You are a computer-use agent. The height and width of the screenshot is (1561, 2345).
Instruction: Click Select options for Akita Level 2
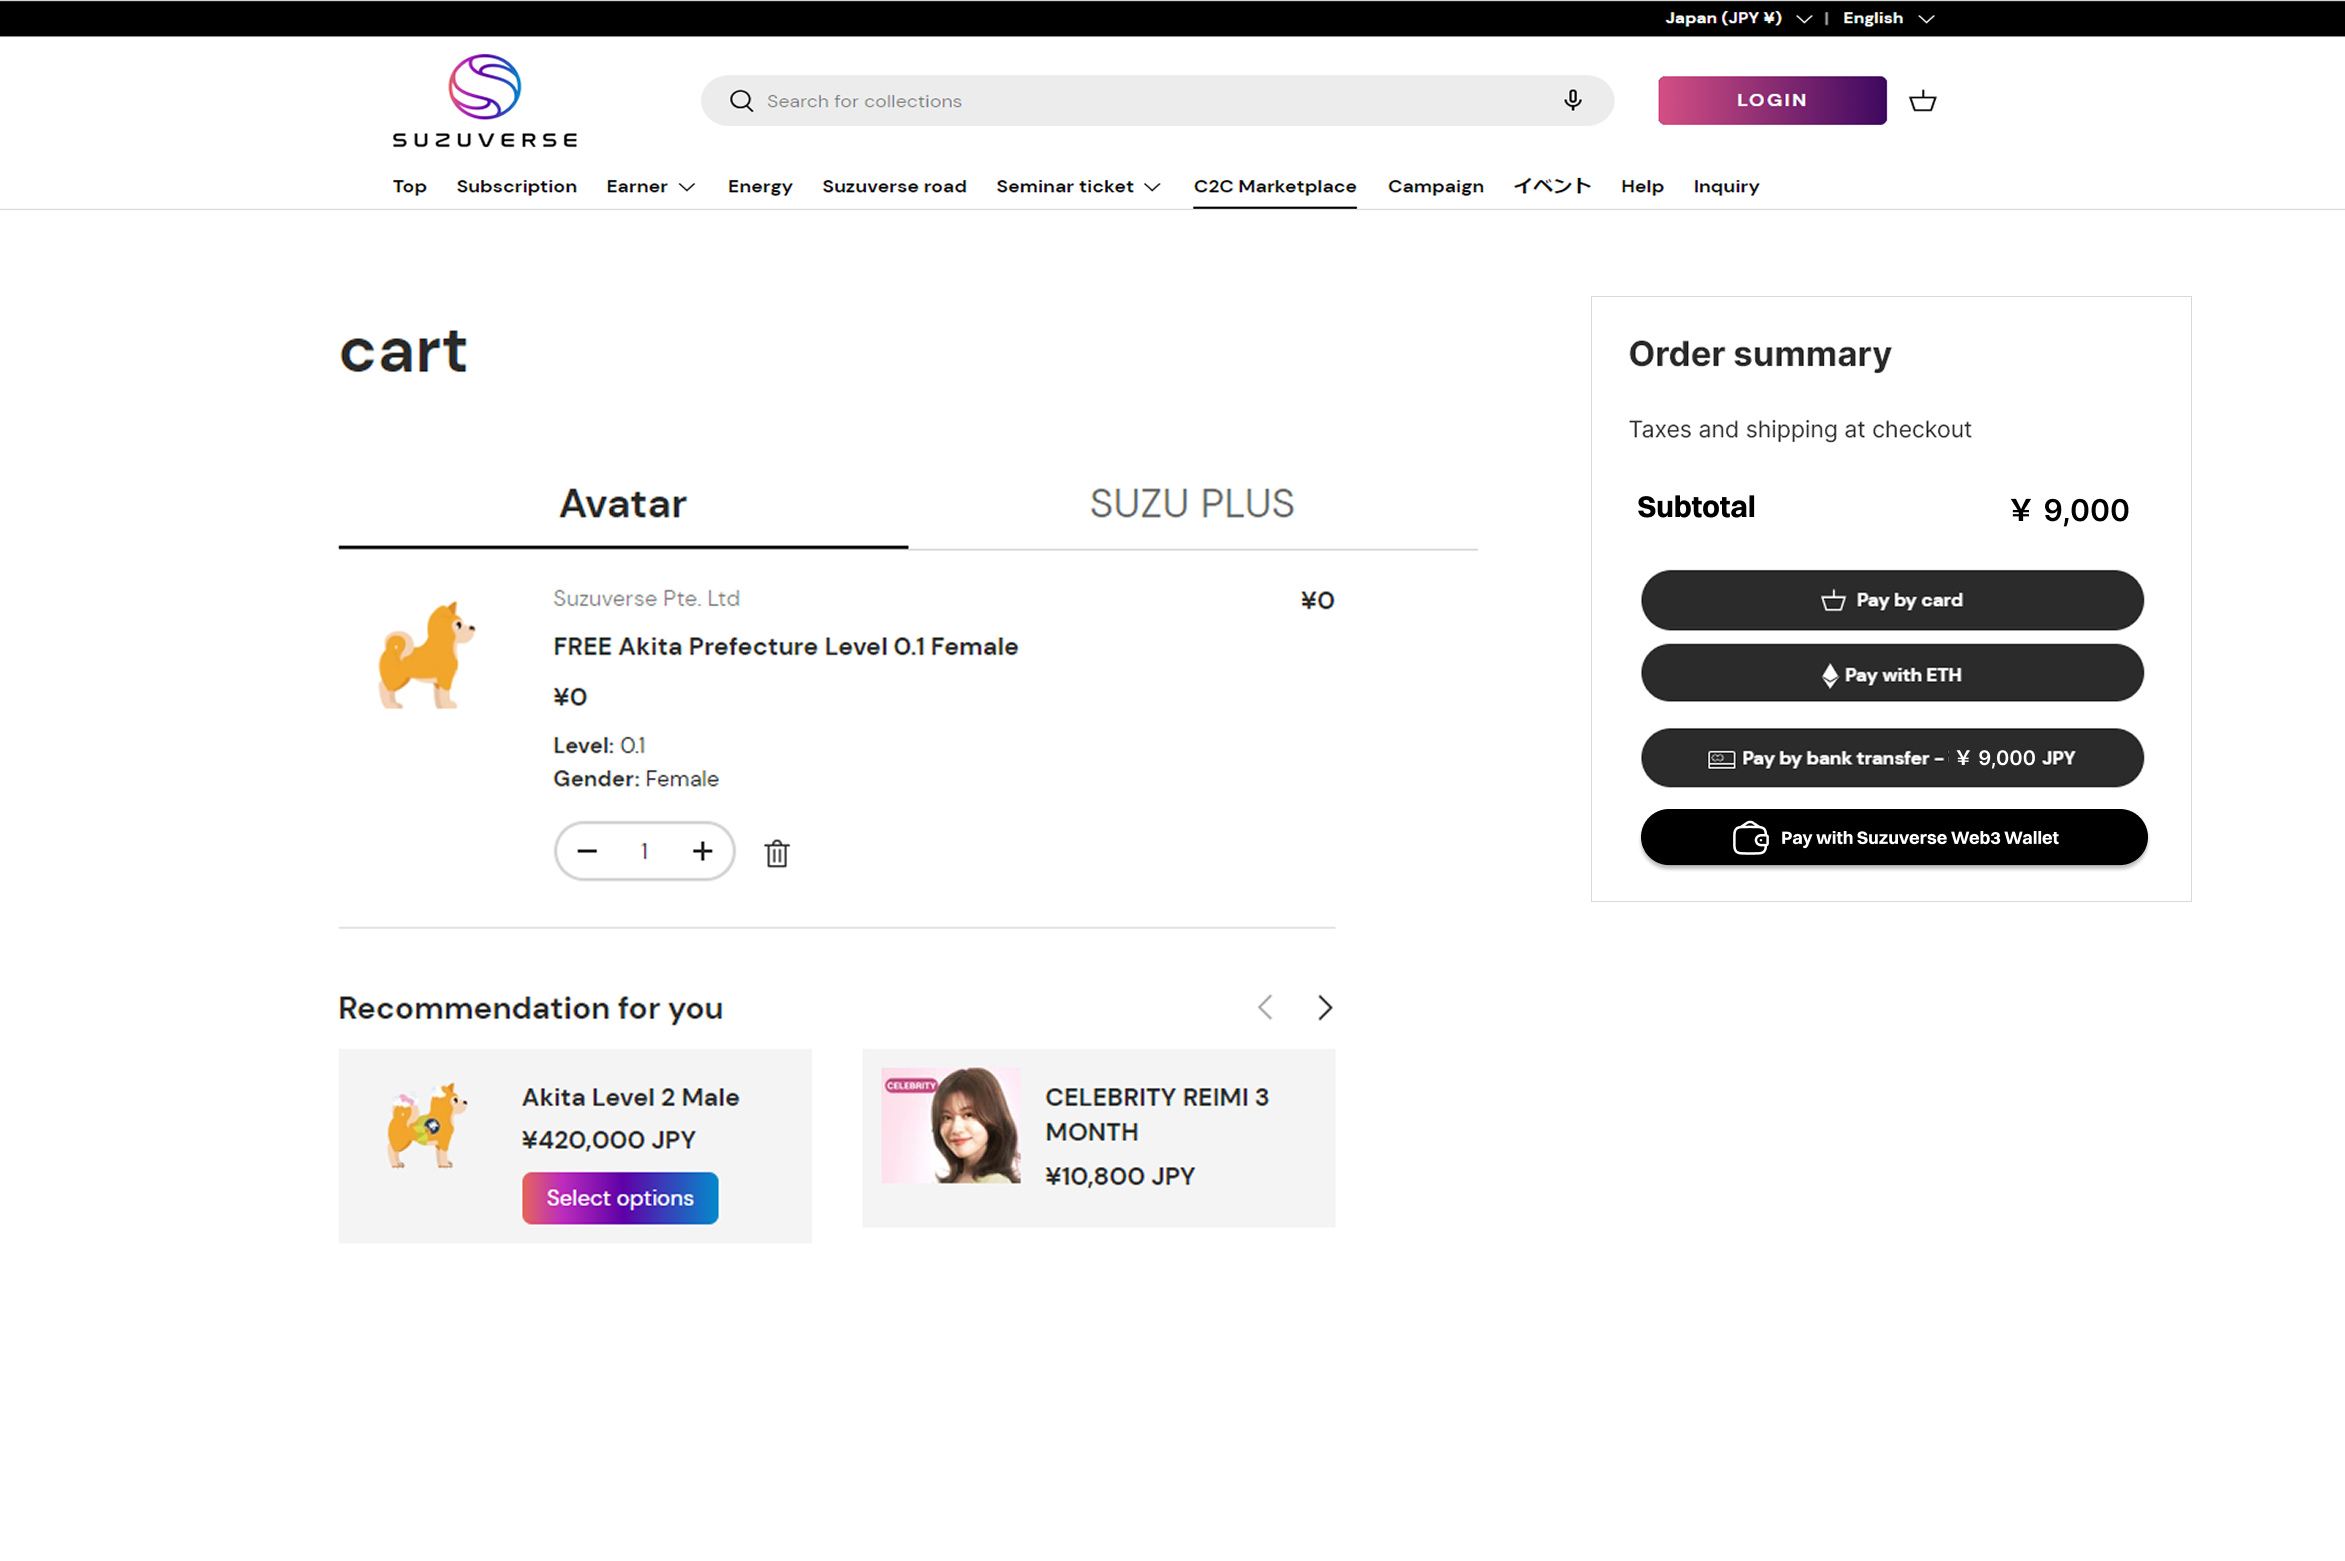(x=620, y=1197)
